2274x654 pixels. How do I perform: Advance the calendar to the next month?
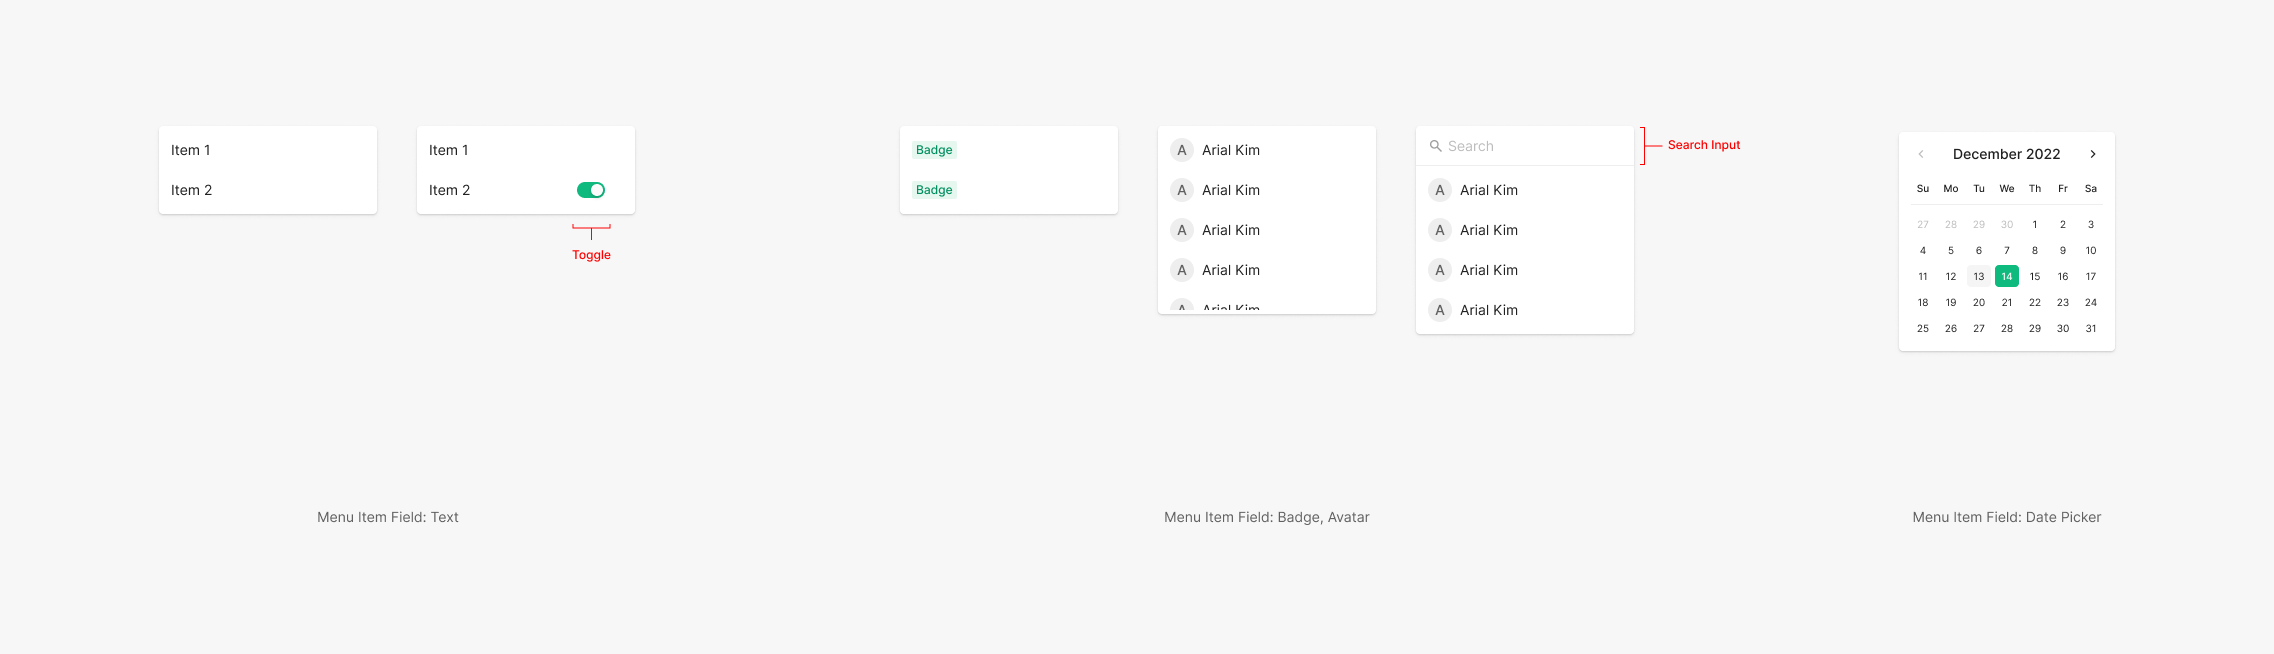(2092, 154)
